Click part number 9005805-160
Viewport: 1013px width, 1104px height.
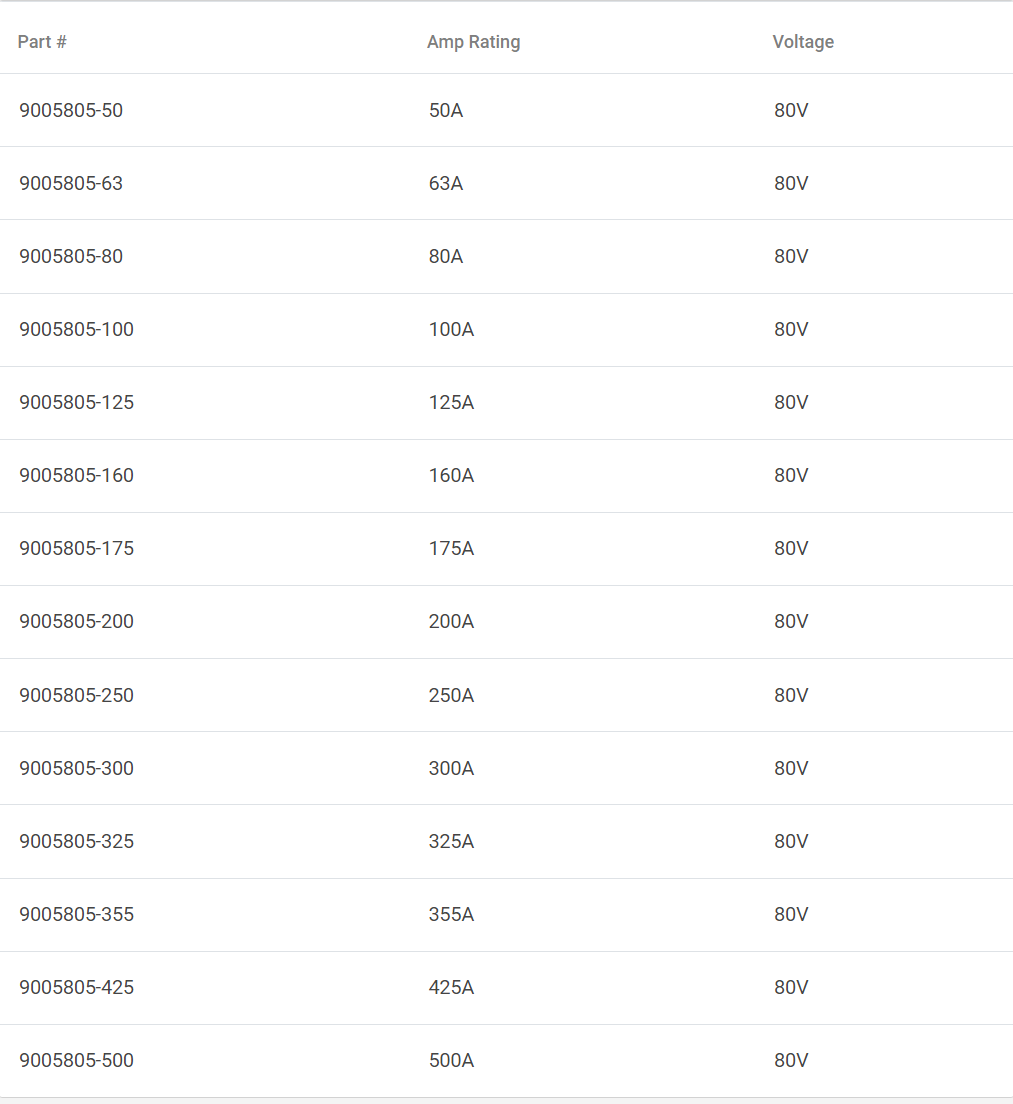(x=76, y=475)
